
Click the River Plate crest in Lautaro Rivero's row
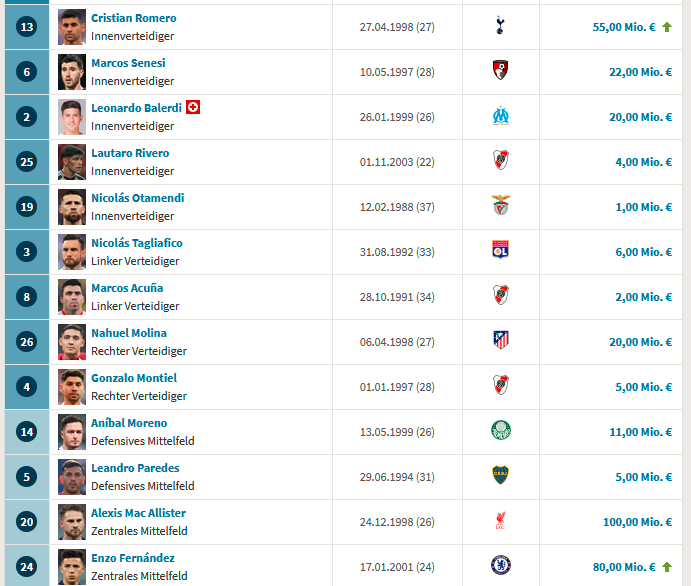500,161
